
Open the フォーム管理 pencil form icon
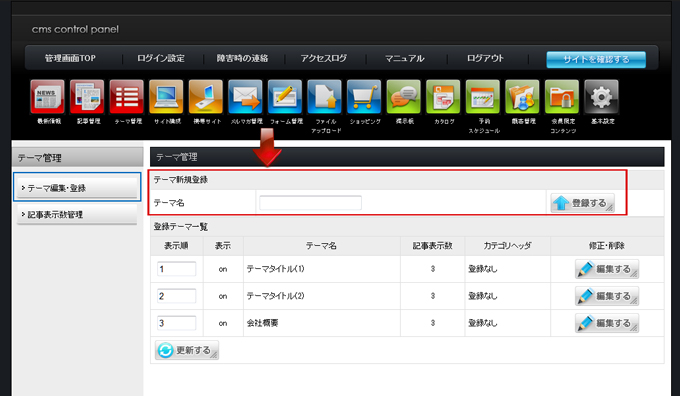point(285,97)
